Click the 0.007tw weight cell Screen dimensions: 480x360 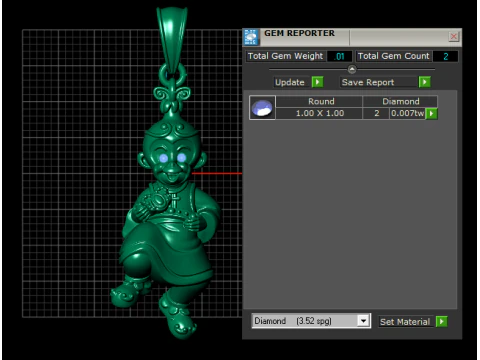[x=407, y=113]
